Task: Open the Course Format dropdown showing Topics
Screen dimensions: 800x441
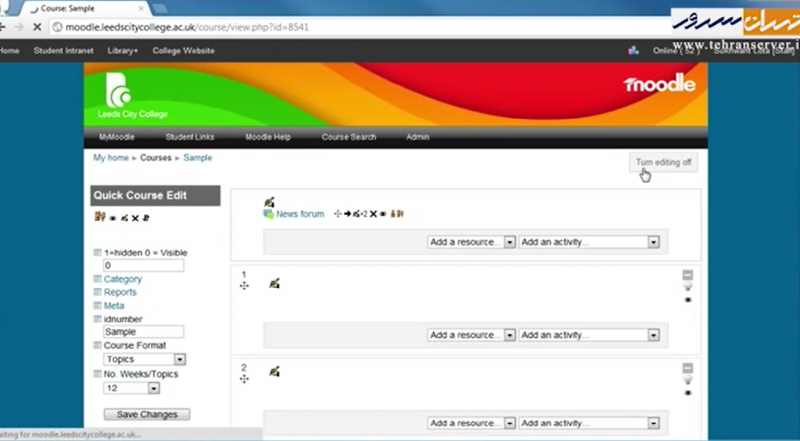Action: pos(145,359)
